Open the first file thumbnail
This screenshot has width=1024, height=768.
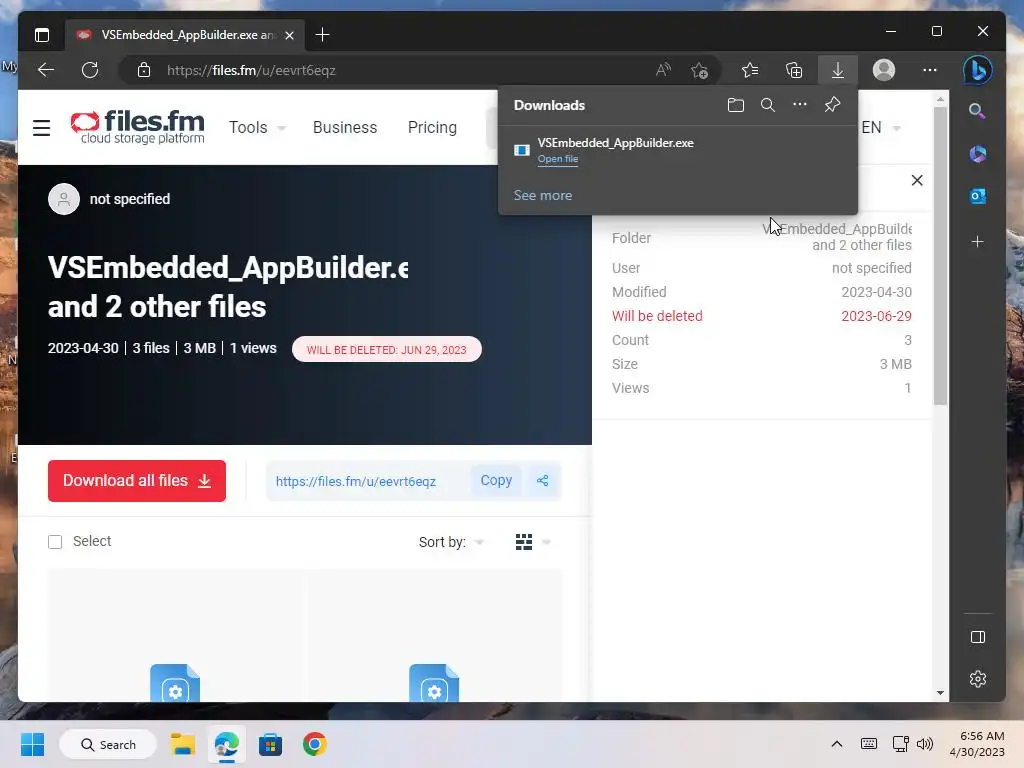pyautogui.click(x=175, y=635)
